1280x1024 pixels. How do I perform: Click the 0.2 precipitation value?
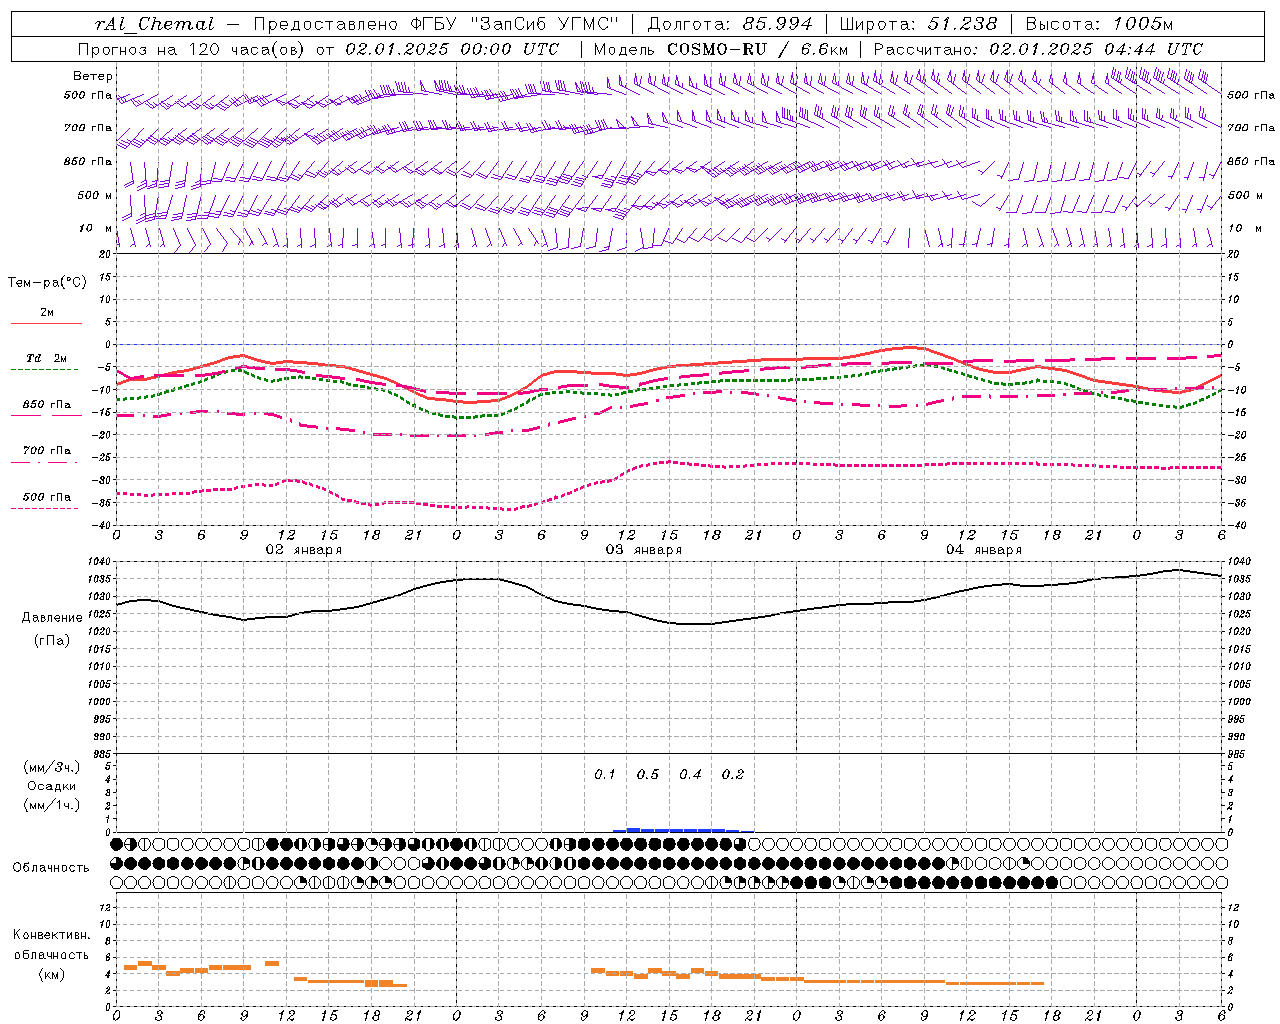(x=733, y=775)
